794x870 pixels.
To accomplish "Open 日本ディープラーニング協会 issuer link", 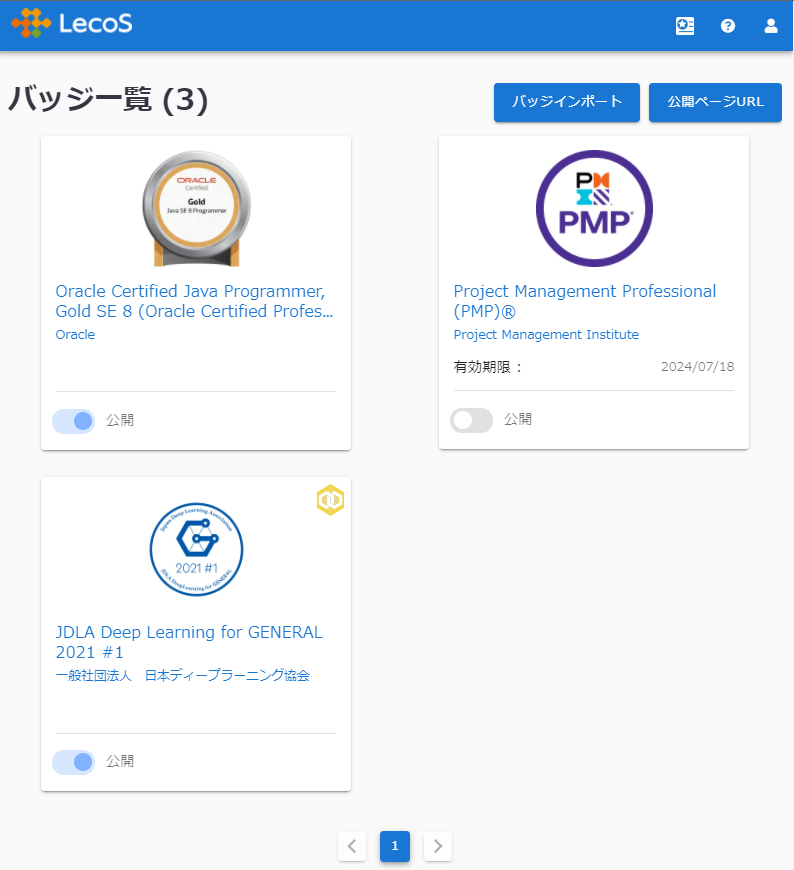I will pyautogui.click(x=183, y=675).
